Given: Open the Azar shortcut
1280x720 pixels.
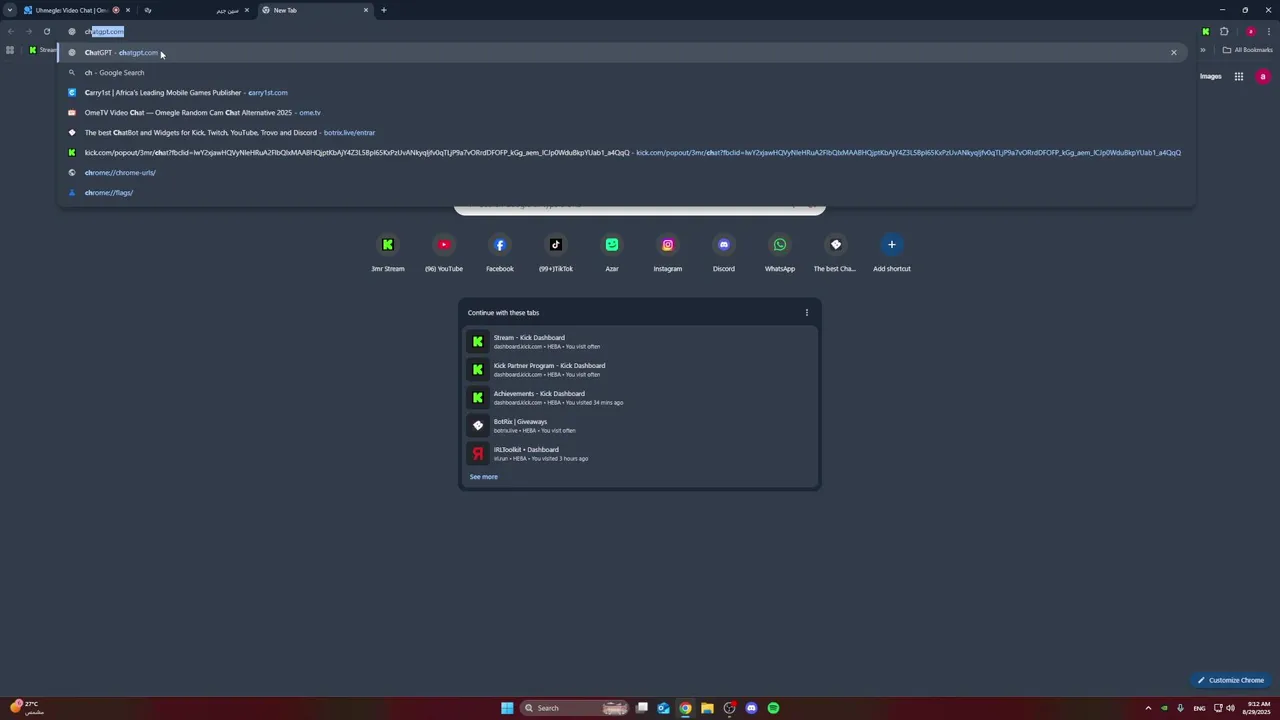Looking at the screenshot, I should pos(612,253).
